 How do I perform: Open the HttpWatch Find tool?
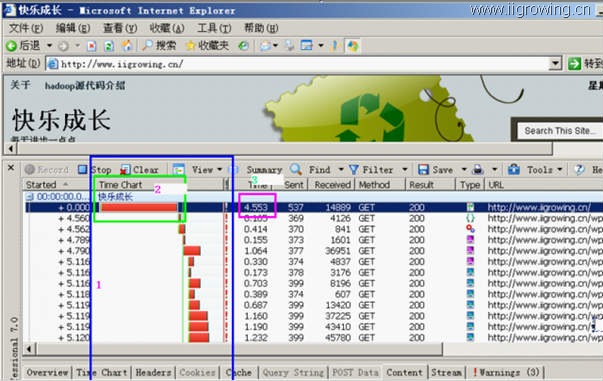[x=310, y=170]
